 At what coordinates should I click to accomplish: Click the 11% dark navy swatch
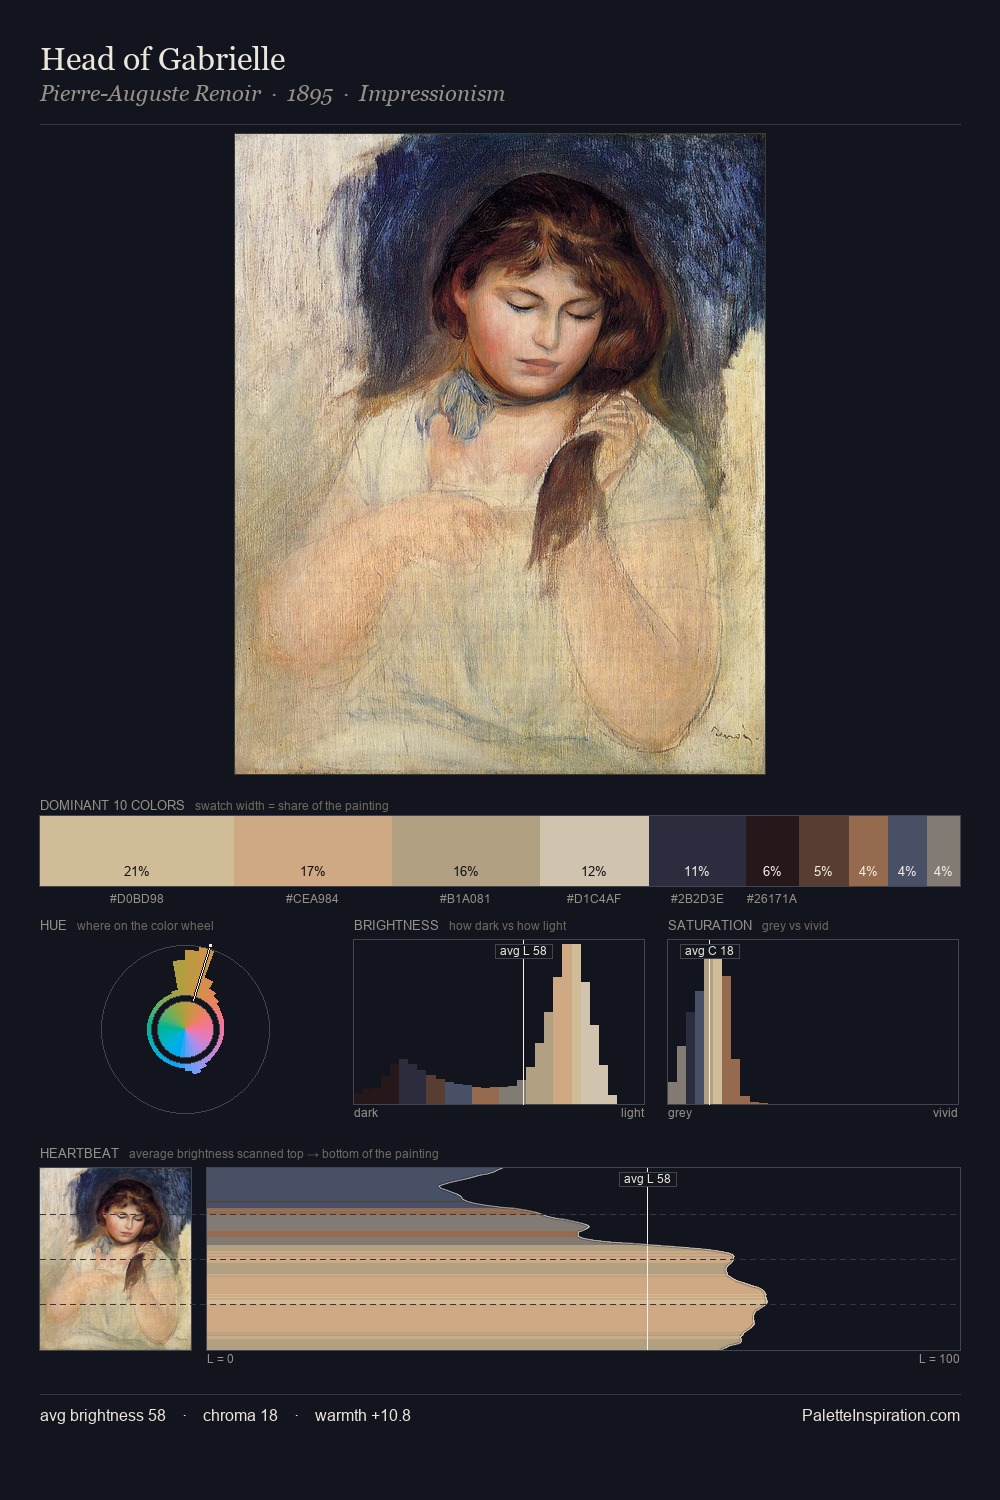point(697,851)
